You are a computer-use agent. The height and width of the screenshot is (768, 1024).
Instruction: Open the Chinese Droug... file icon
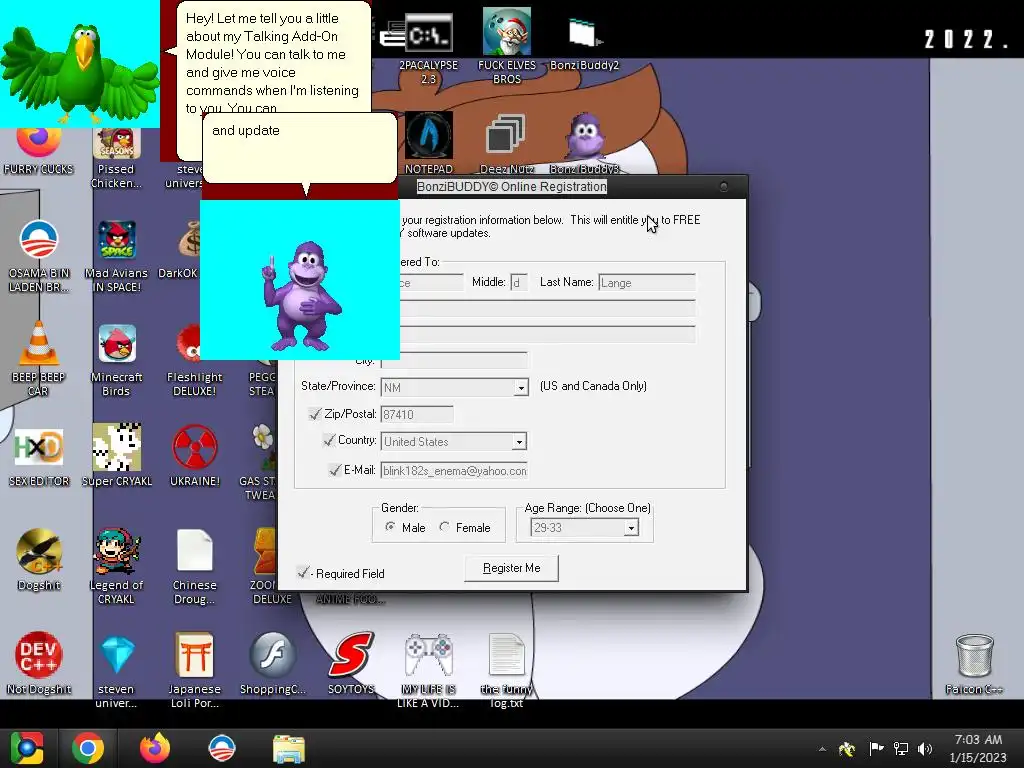[195, 551]
